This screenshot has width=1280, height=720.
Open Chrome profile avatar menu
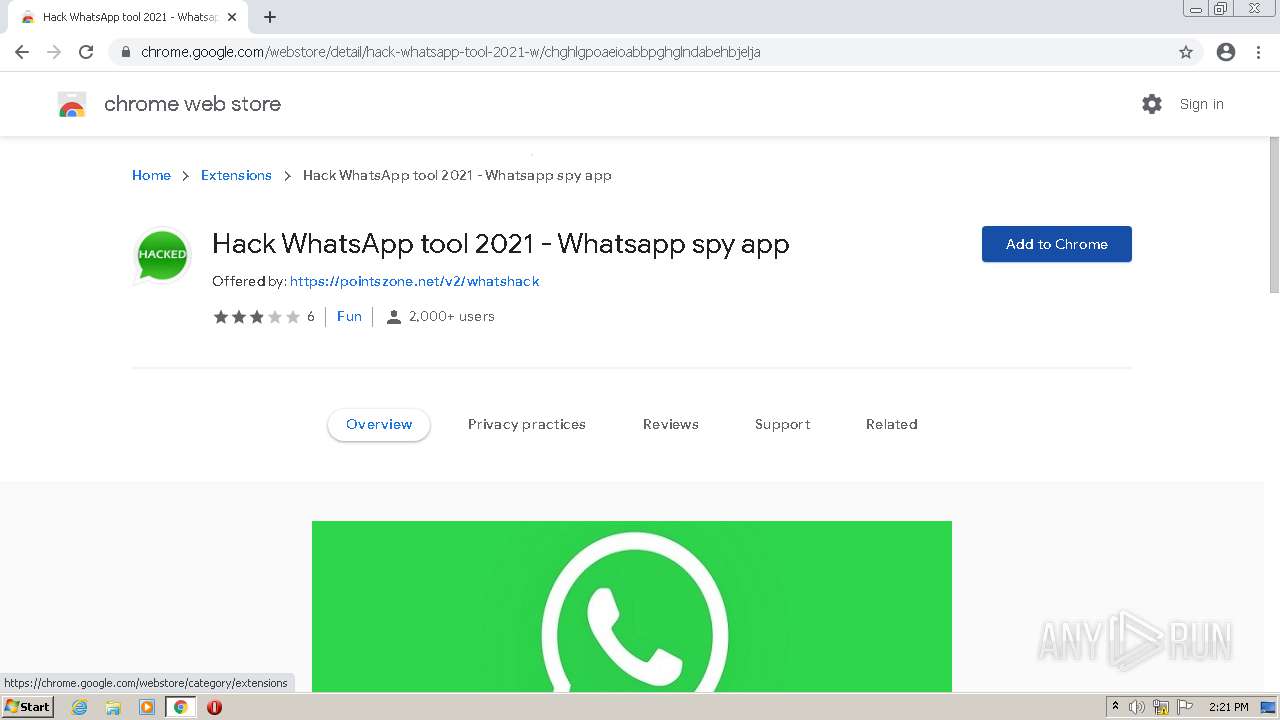[1226, 52]
